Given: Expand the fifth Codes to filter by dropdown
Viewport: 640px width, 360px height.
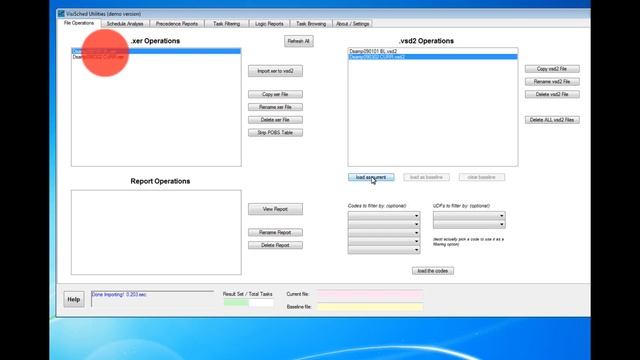Looking at the screenshot, I should click(x=416, y=250).
